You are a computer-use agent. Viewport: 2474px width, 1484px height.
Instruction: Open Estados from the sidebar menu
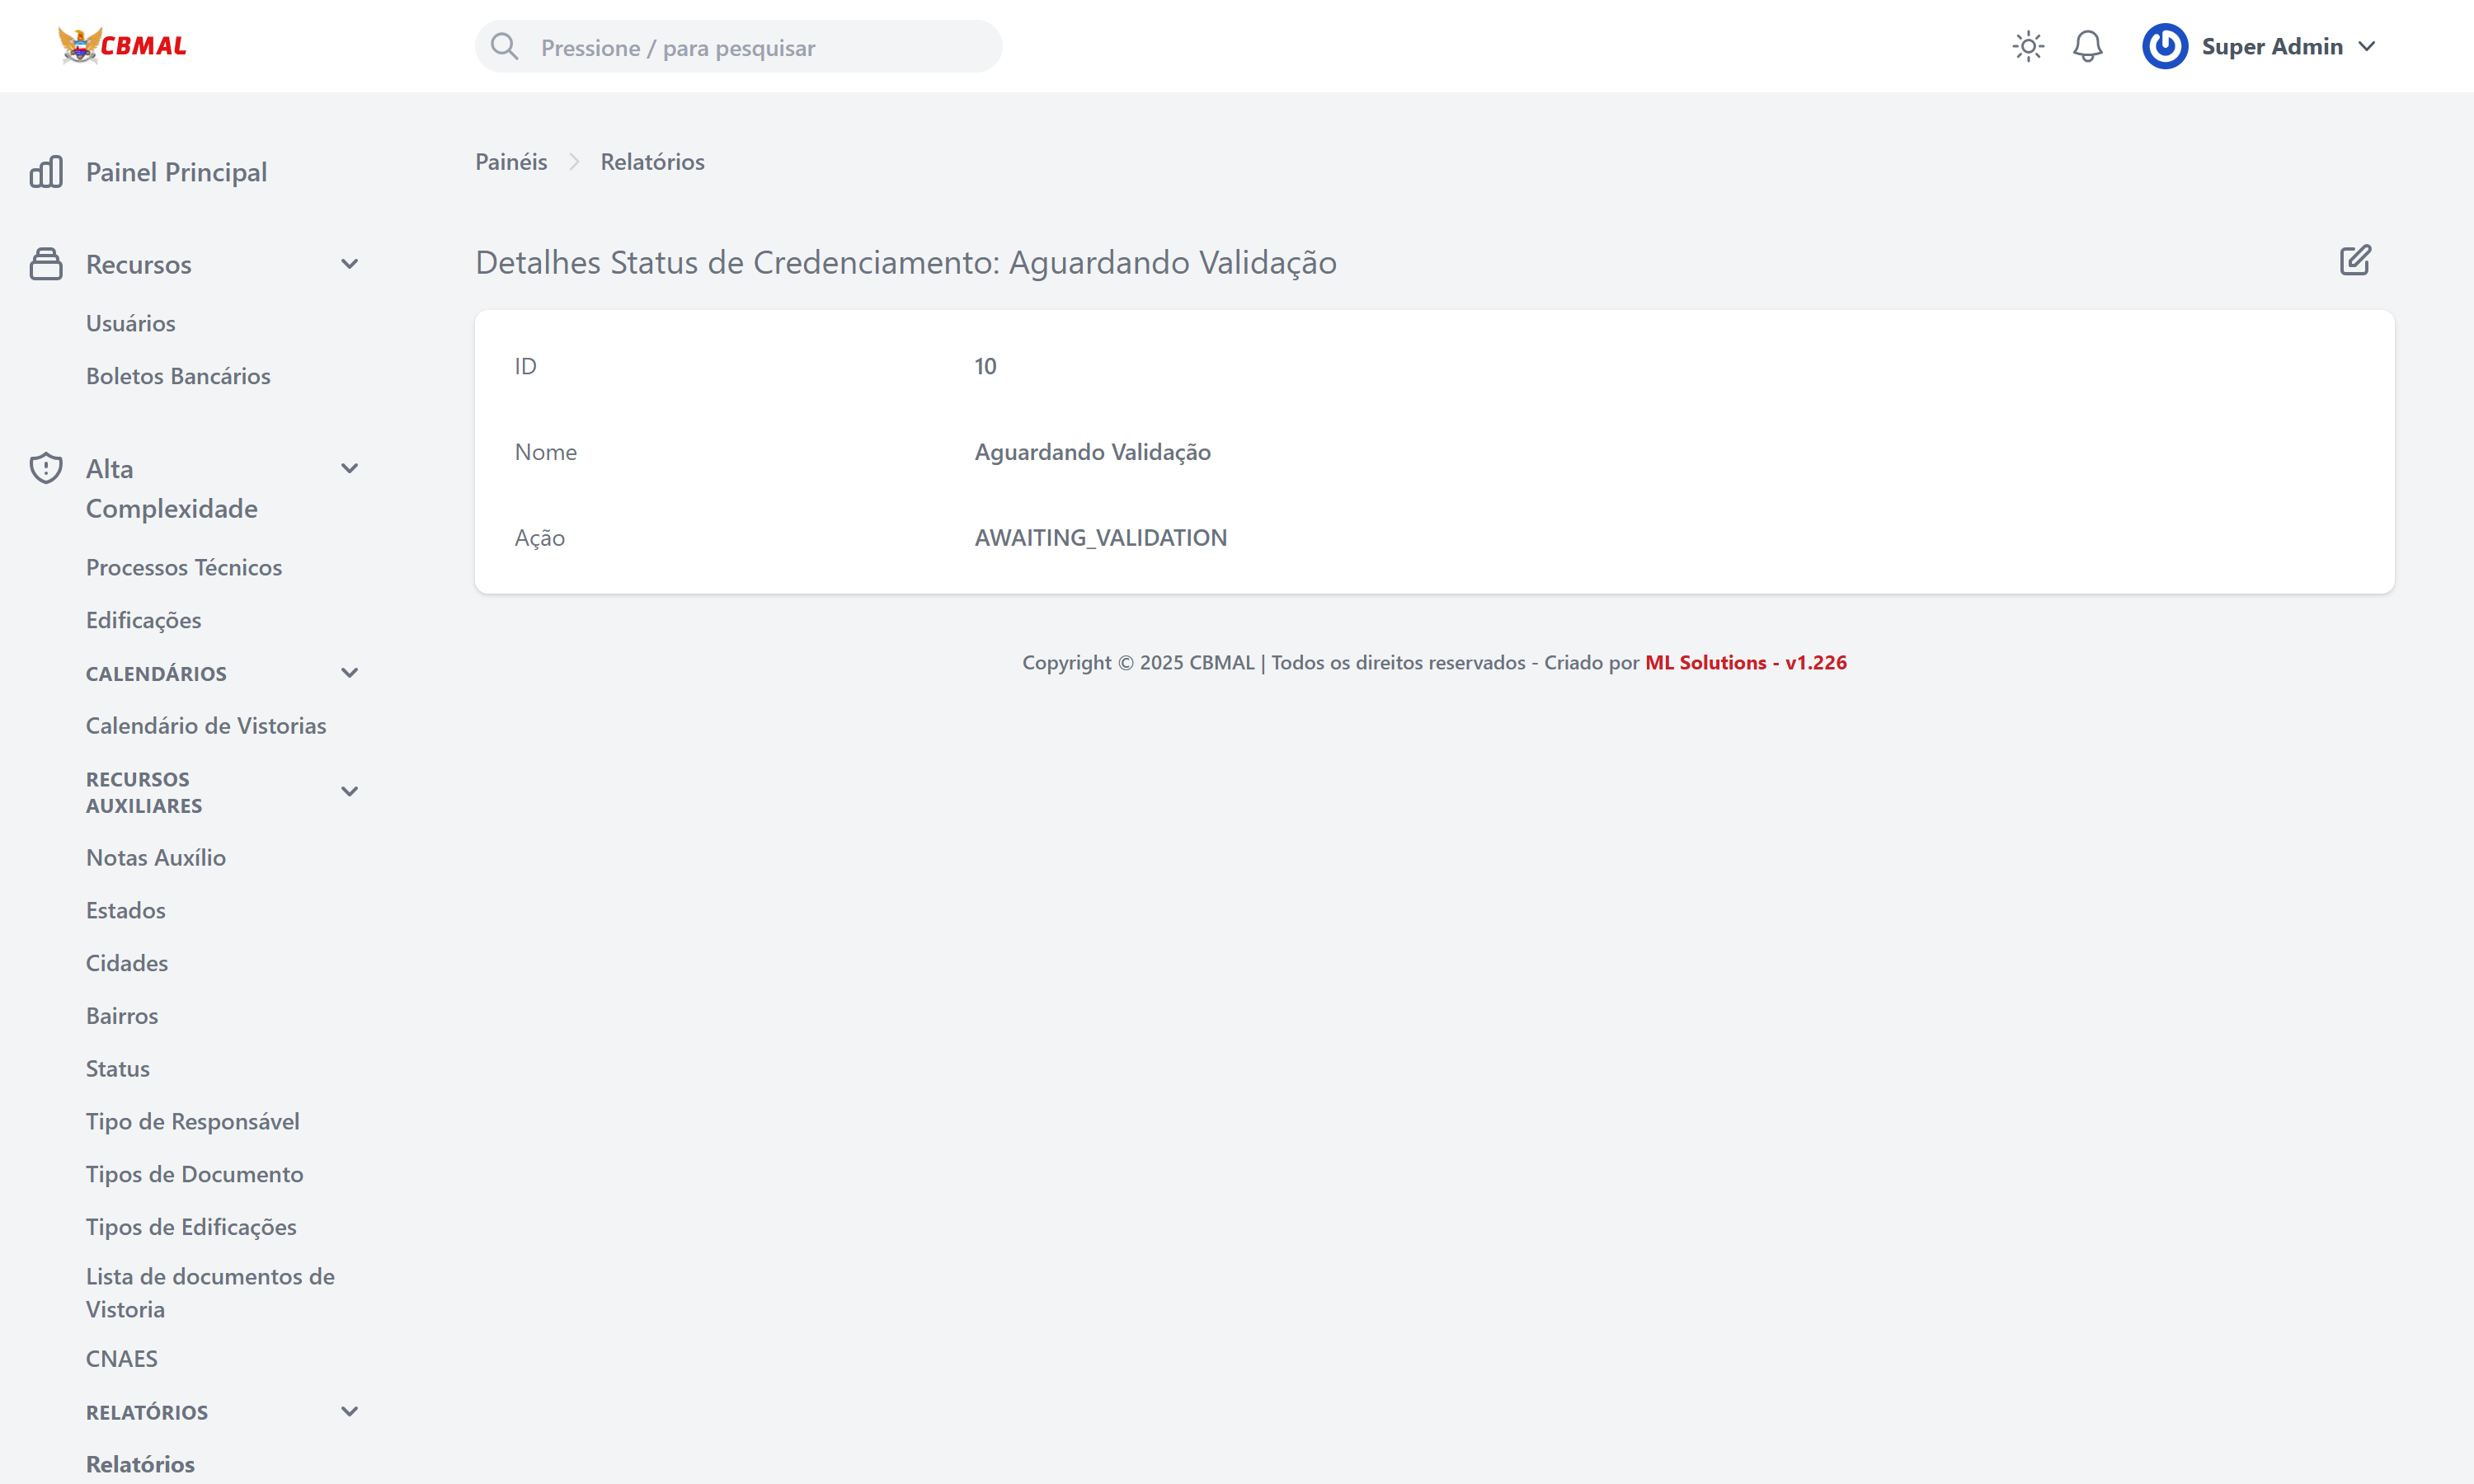125,910
